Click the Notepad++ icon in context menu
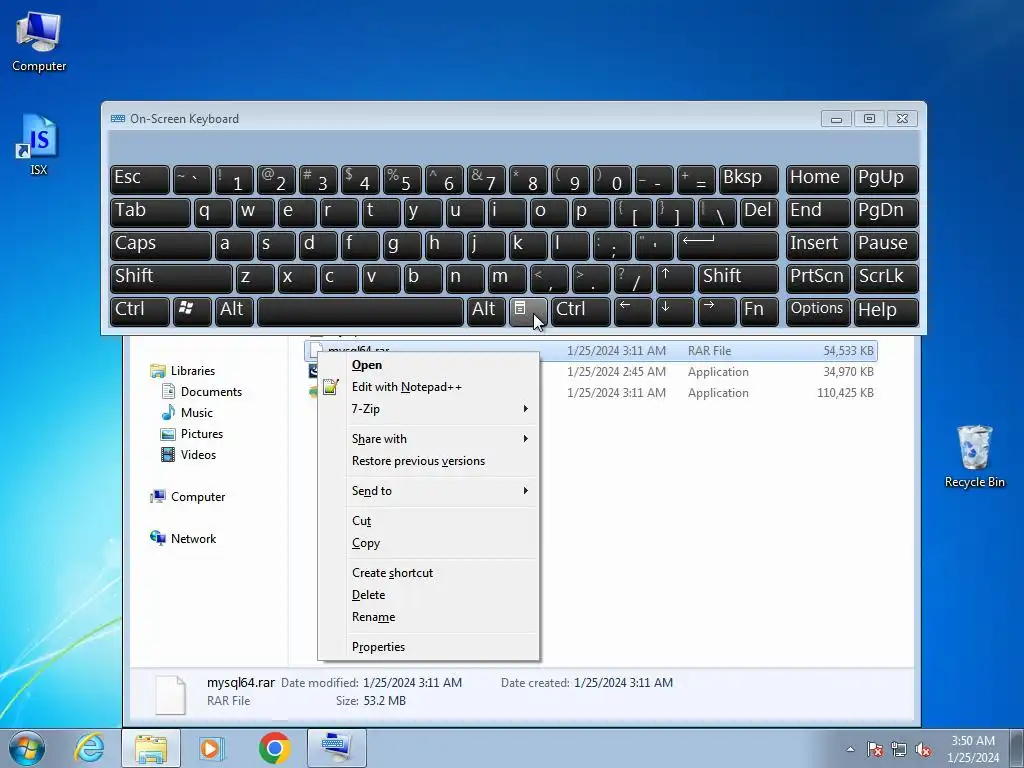Viewport: 1024px width, 768px height. point(330,387)
